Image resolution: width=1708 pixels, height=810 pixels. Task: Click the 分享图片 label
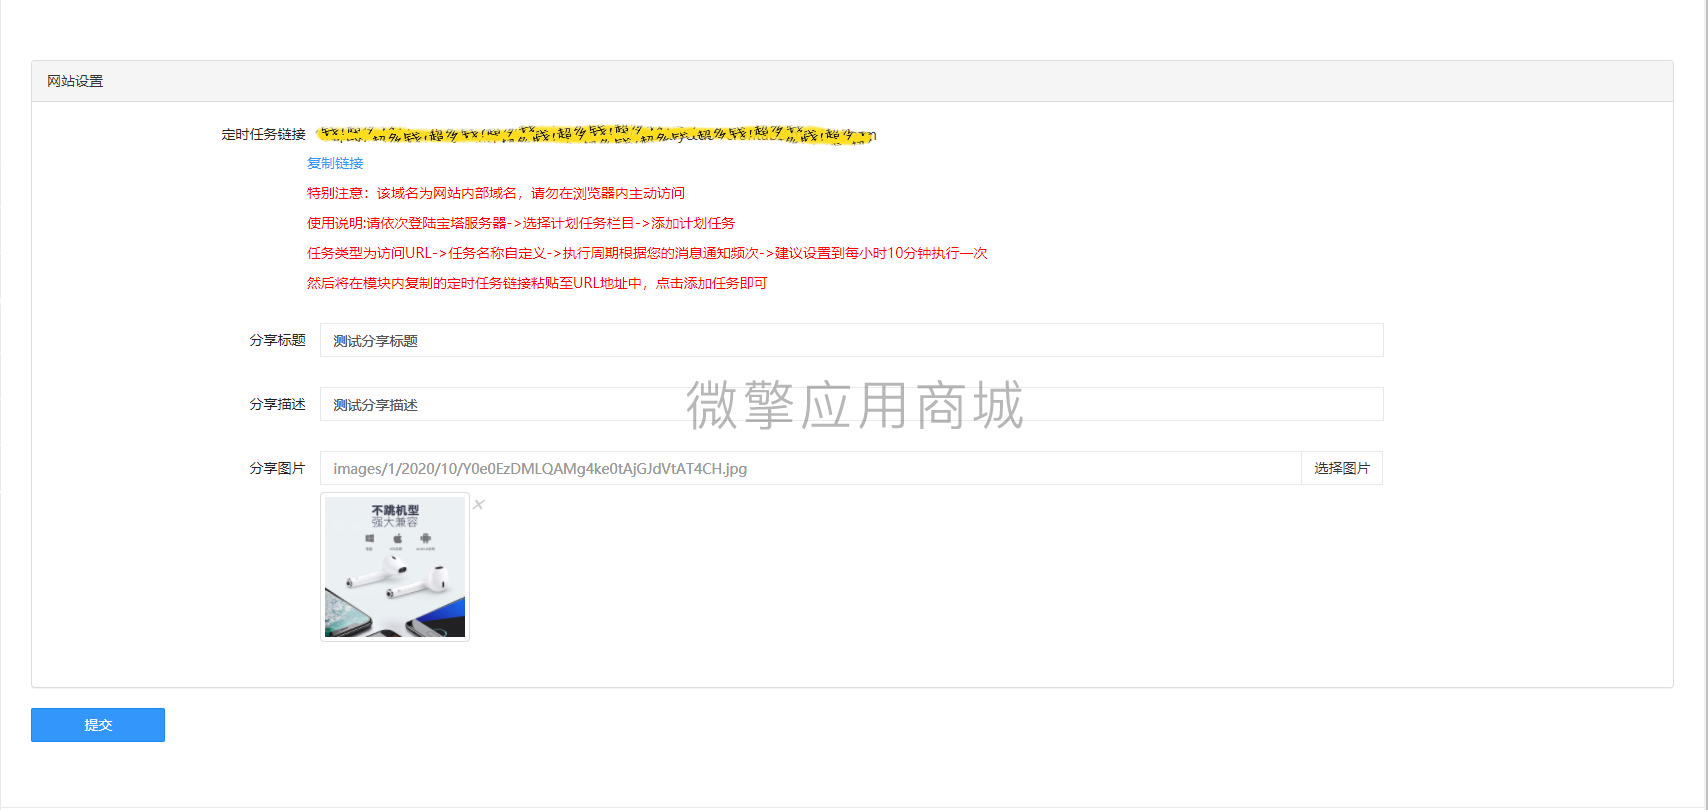point(277,468)
